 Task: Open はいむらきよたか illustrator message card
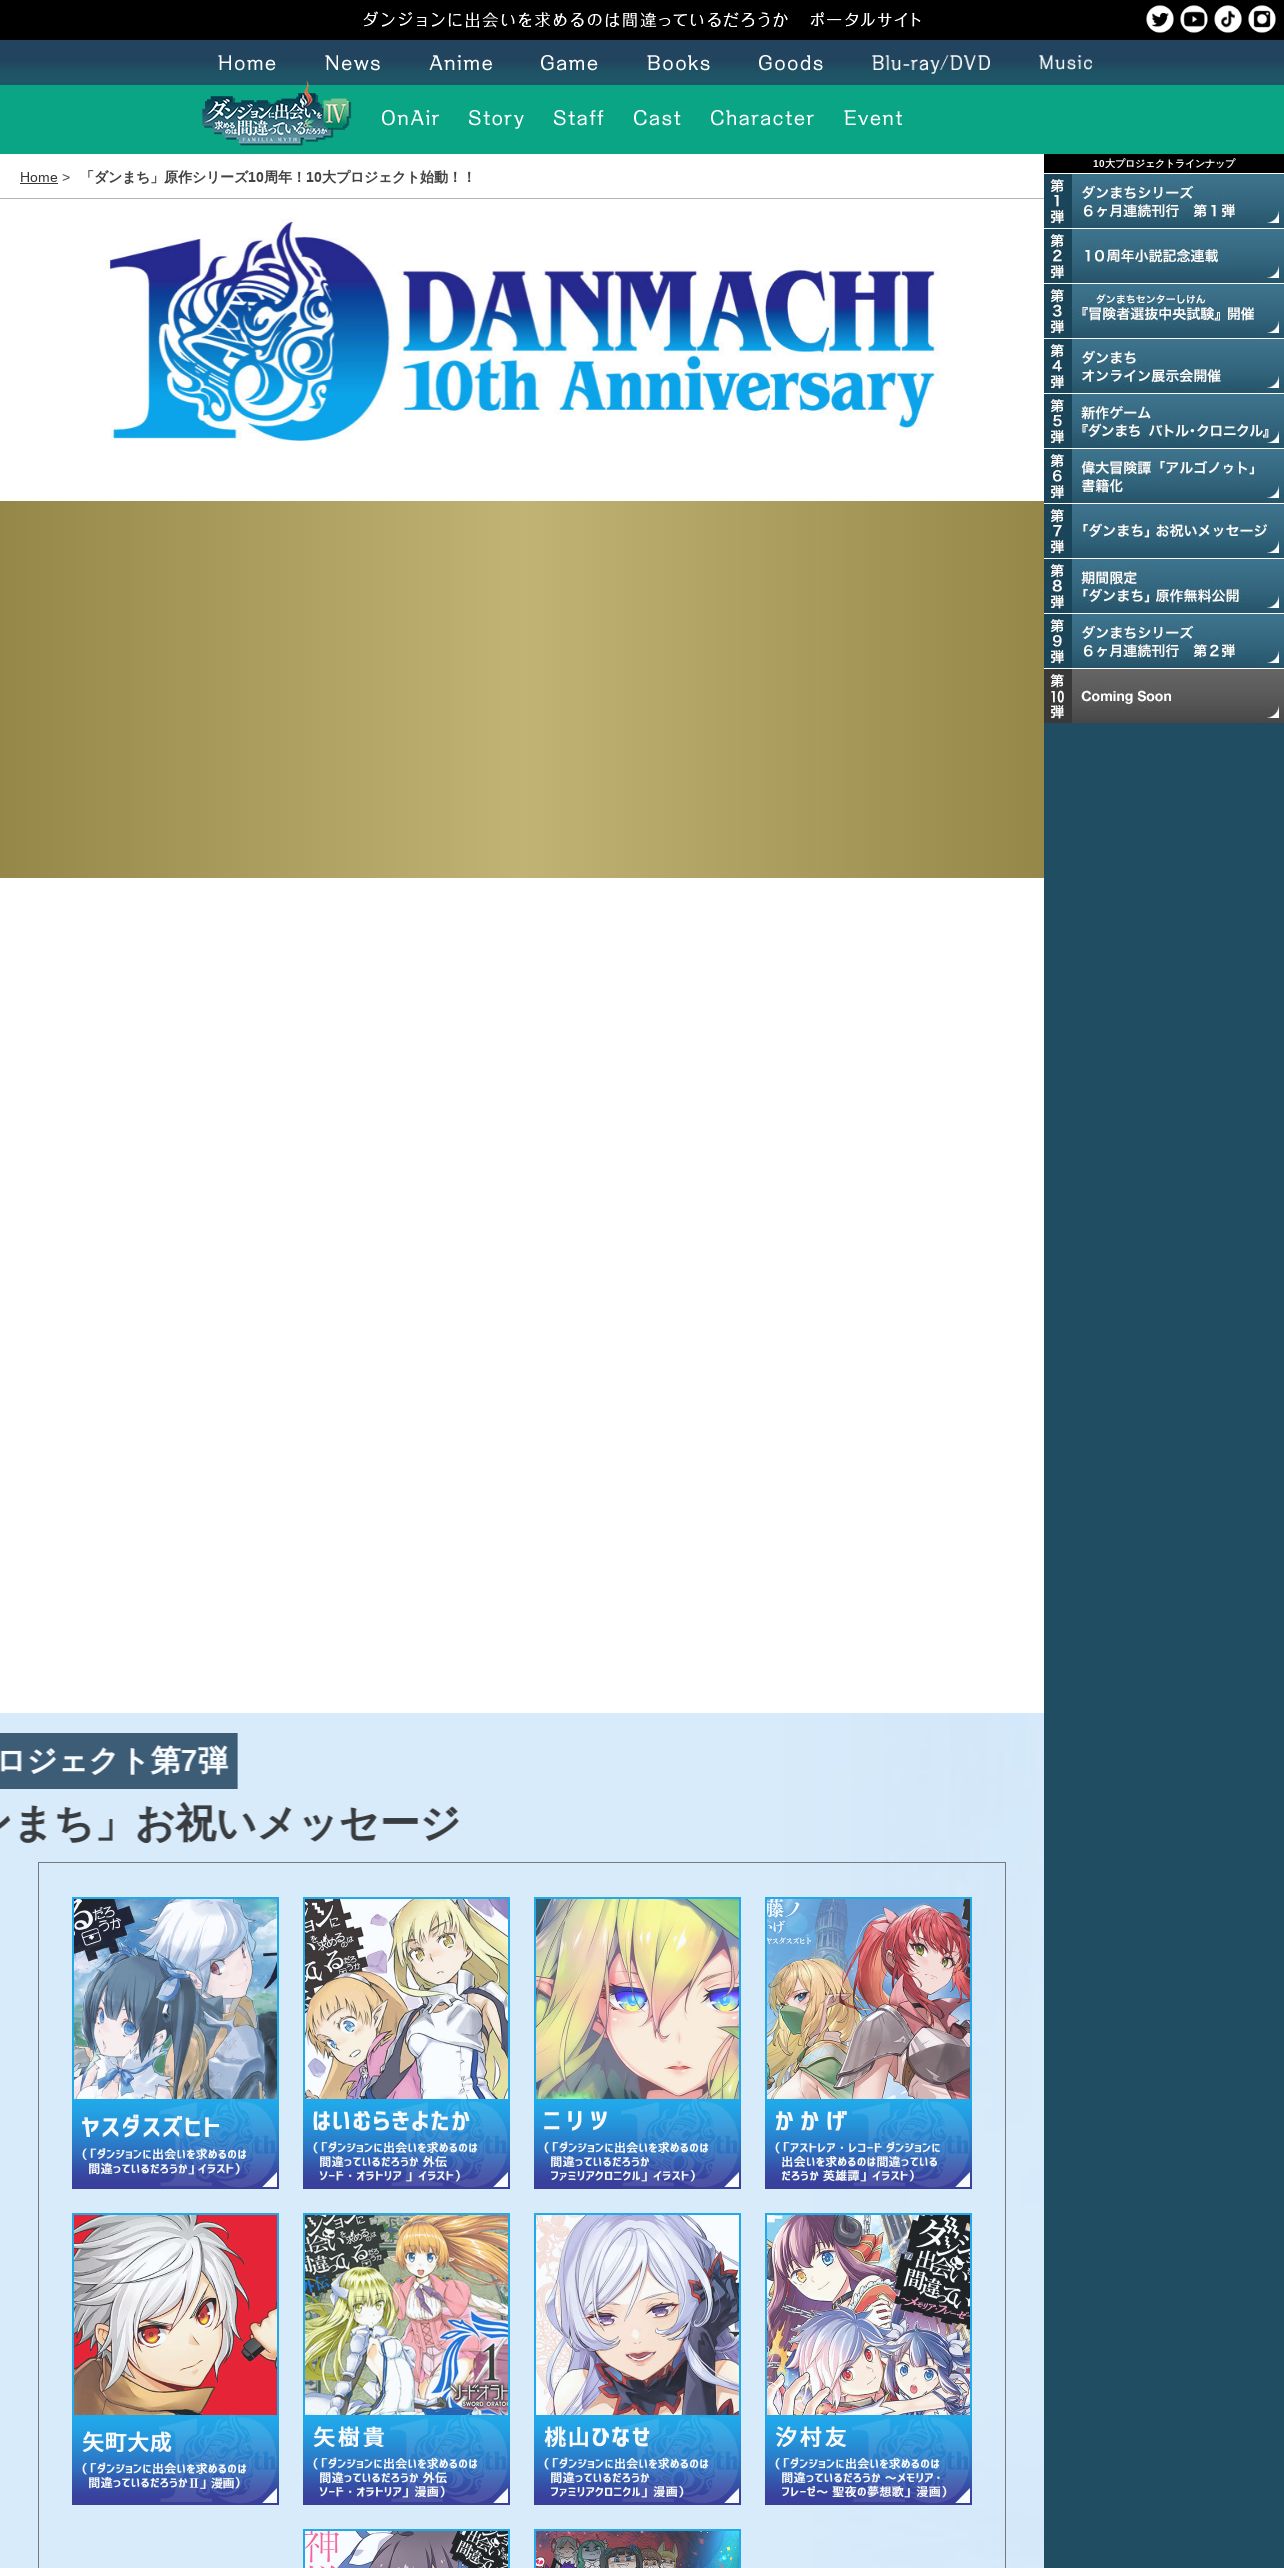(x=406, y=2042)
